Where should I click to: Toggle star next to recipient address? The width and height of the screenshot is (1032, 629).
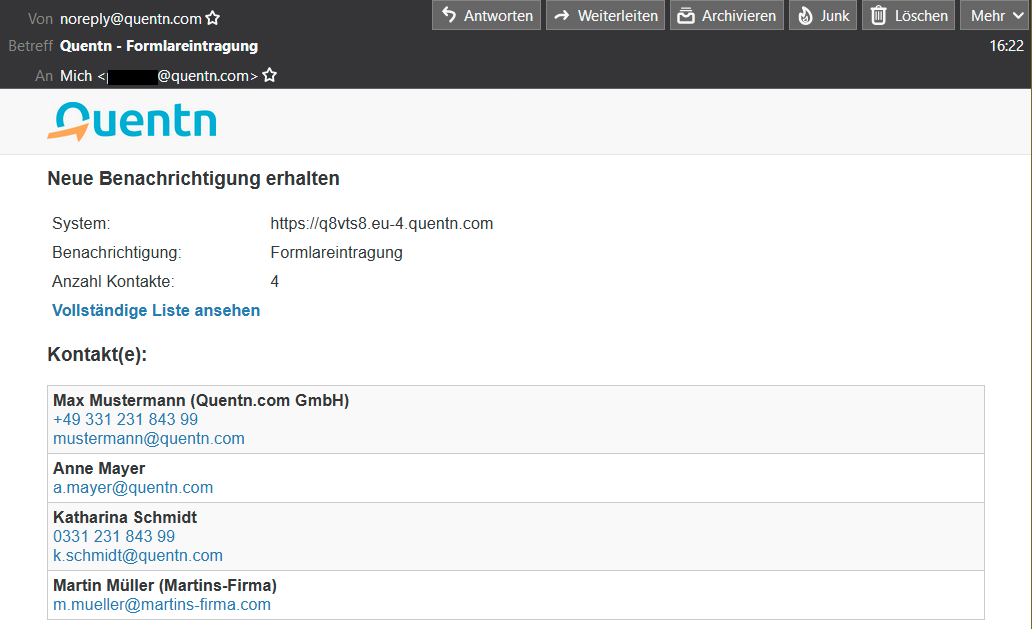coord(269,76)
